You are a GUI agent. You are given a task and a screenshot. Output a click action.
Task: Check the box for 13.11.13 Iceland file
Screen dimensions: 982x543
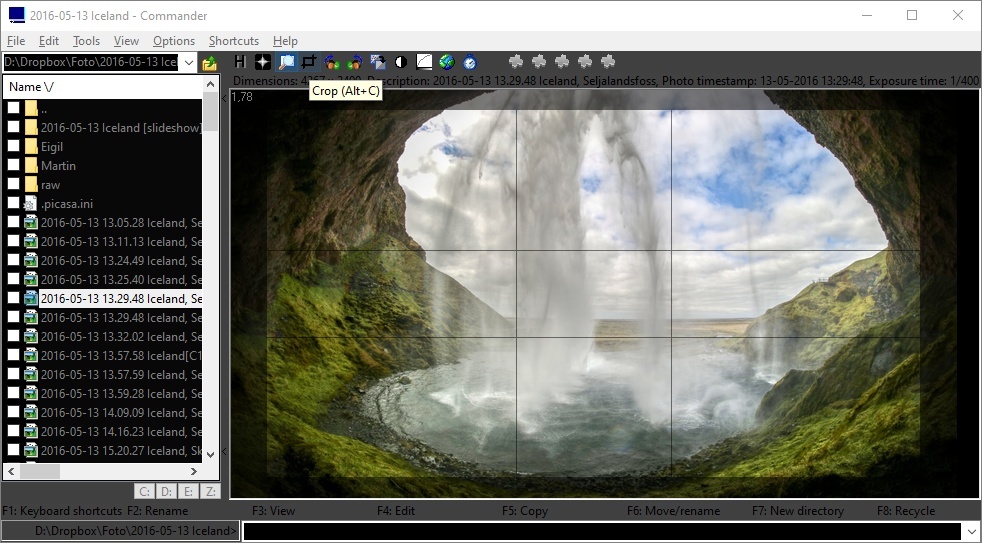click(x=13, y=241)
